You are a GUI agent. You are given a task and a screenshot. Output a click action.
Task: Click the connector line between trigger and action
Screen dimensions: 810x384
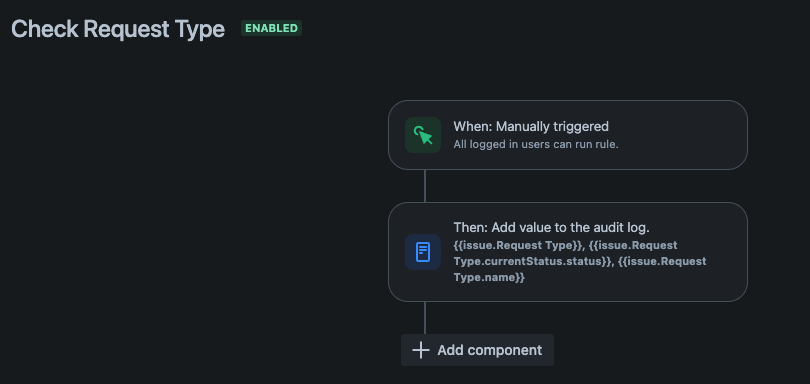tap(425, 186)
